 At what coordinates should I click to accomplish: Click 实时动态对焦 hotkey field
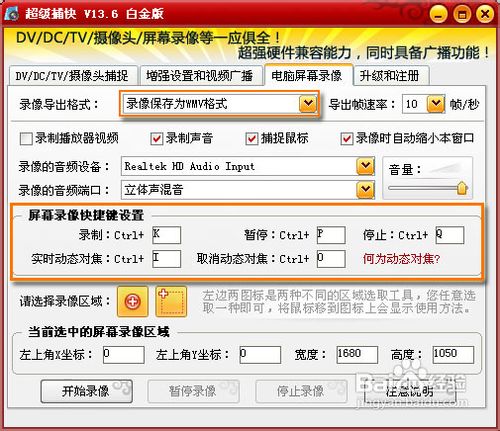click(166, 259)
